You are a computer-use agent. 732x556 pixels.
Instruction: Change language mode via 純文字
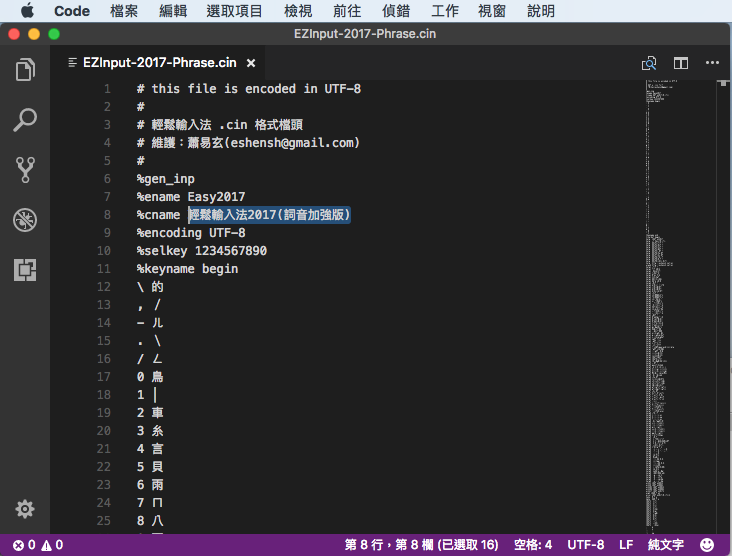tap(666, 545)
